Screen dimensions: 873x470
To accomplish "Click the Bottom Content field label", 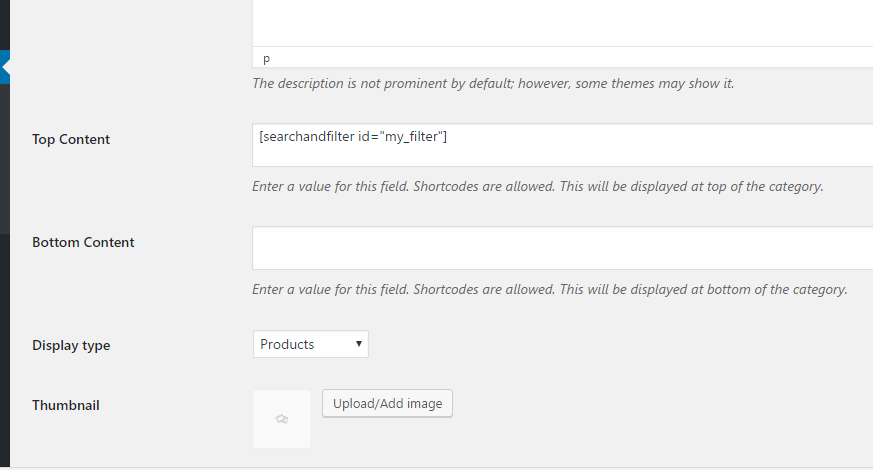I will tap(83, 242).
